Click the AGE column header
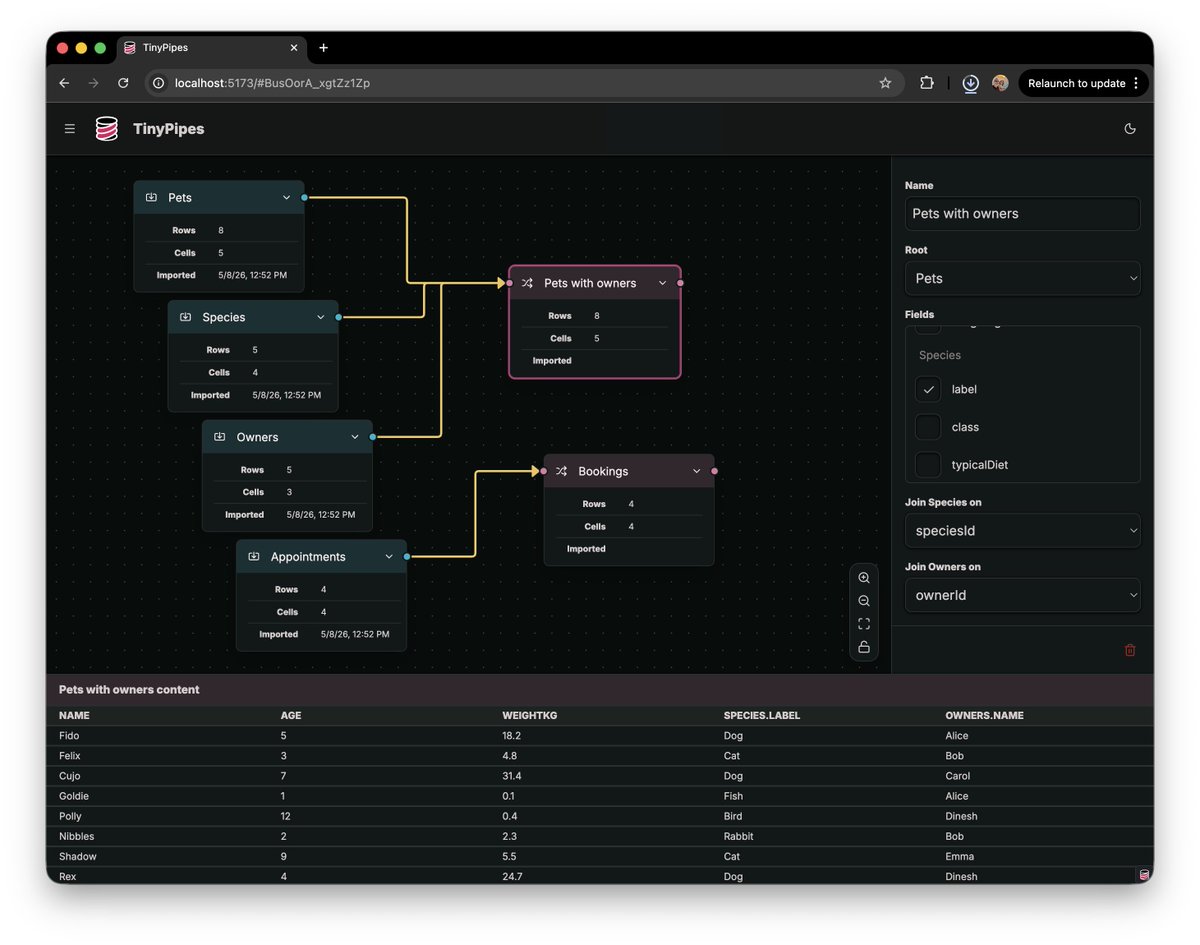The width and height of the screenshot is (1200, 945). tap(291, 716)
